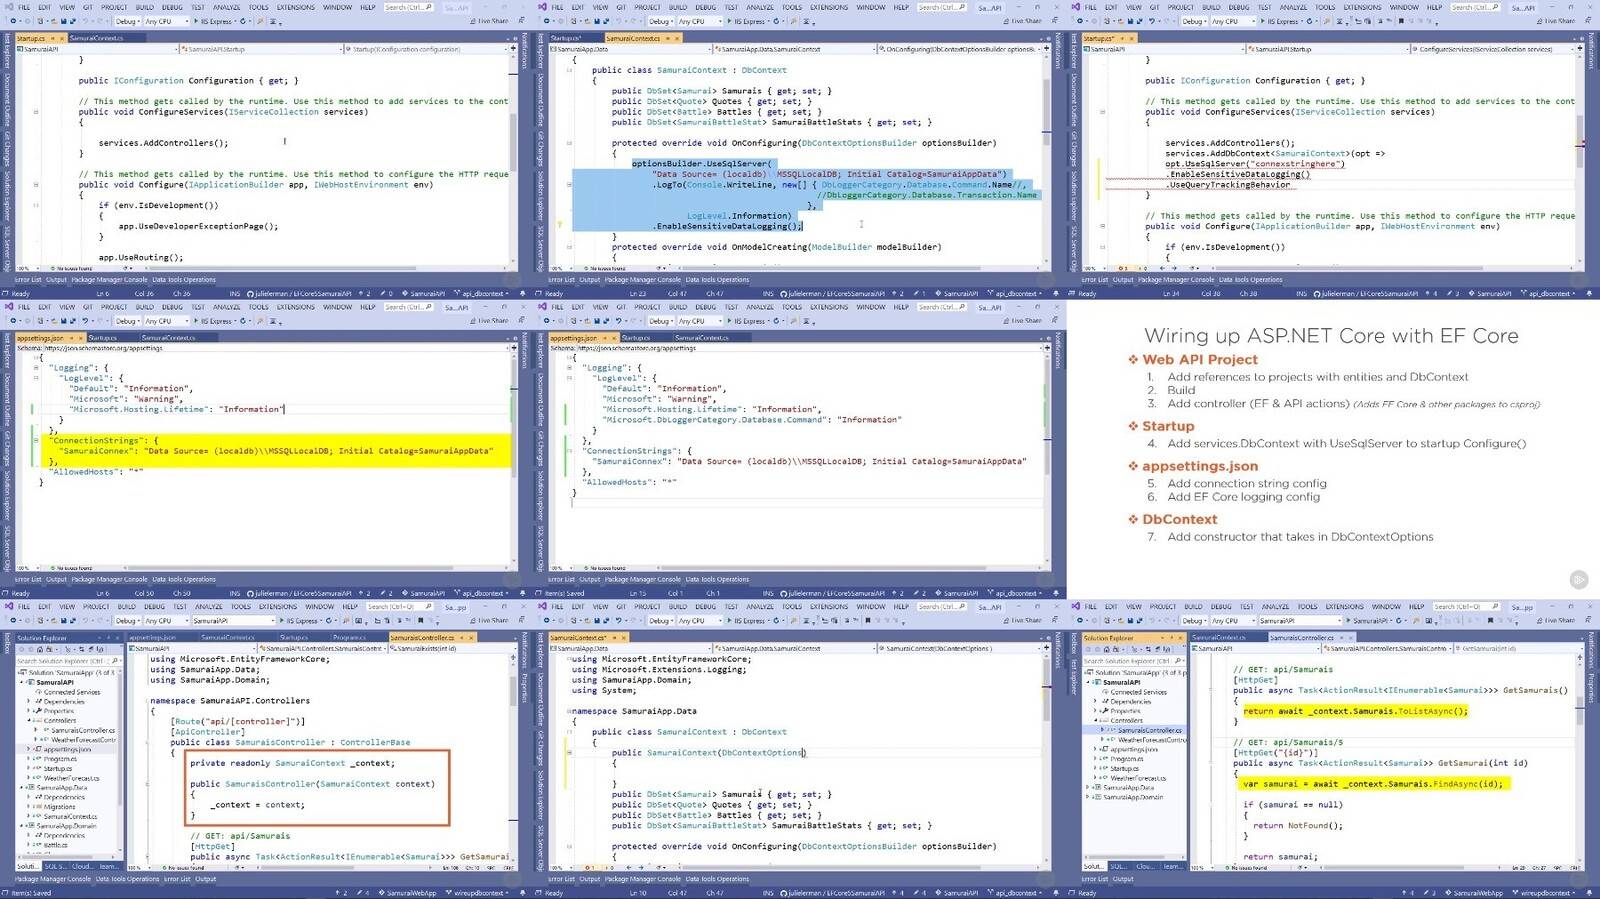Click the notification bell beside the wireupdbcontext branch, FindAsync window

point(1589,893)
